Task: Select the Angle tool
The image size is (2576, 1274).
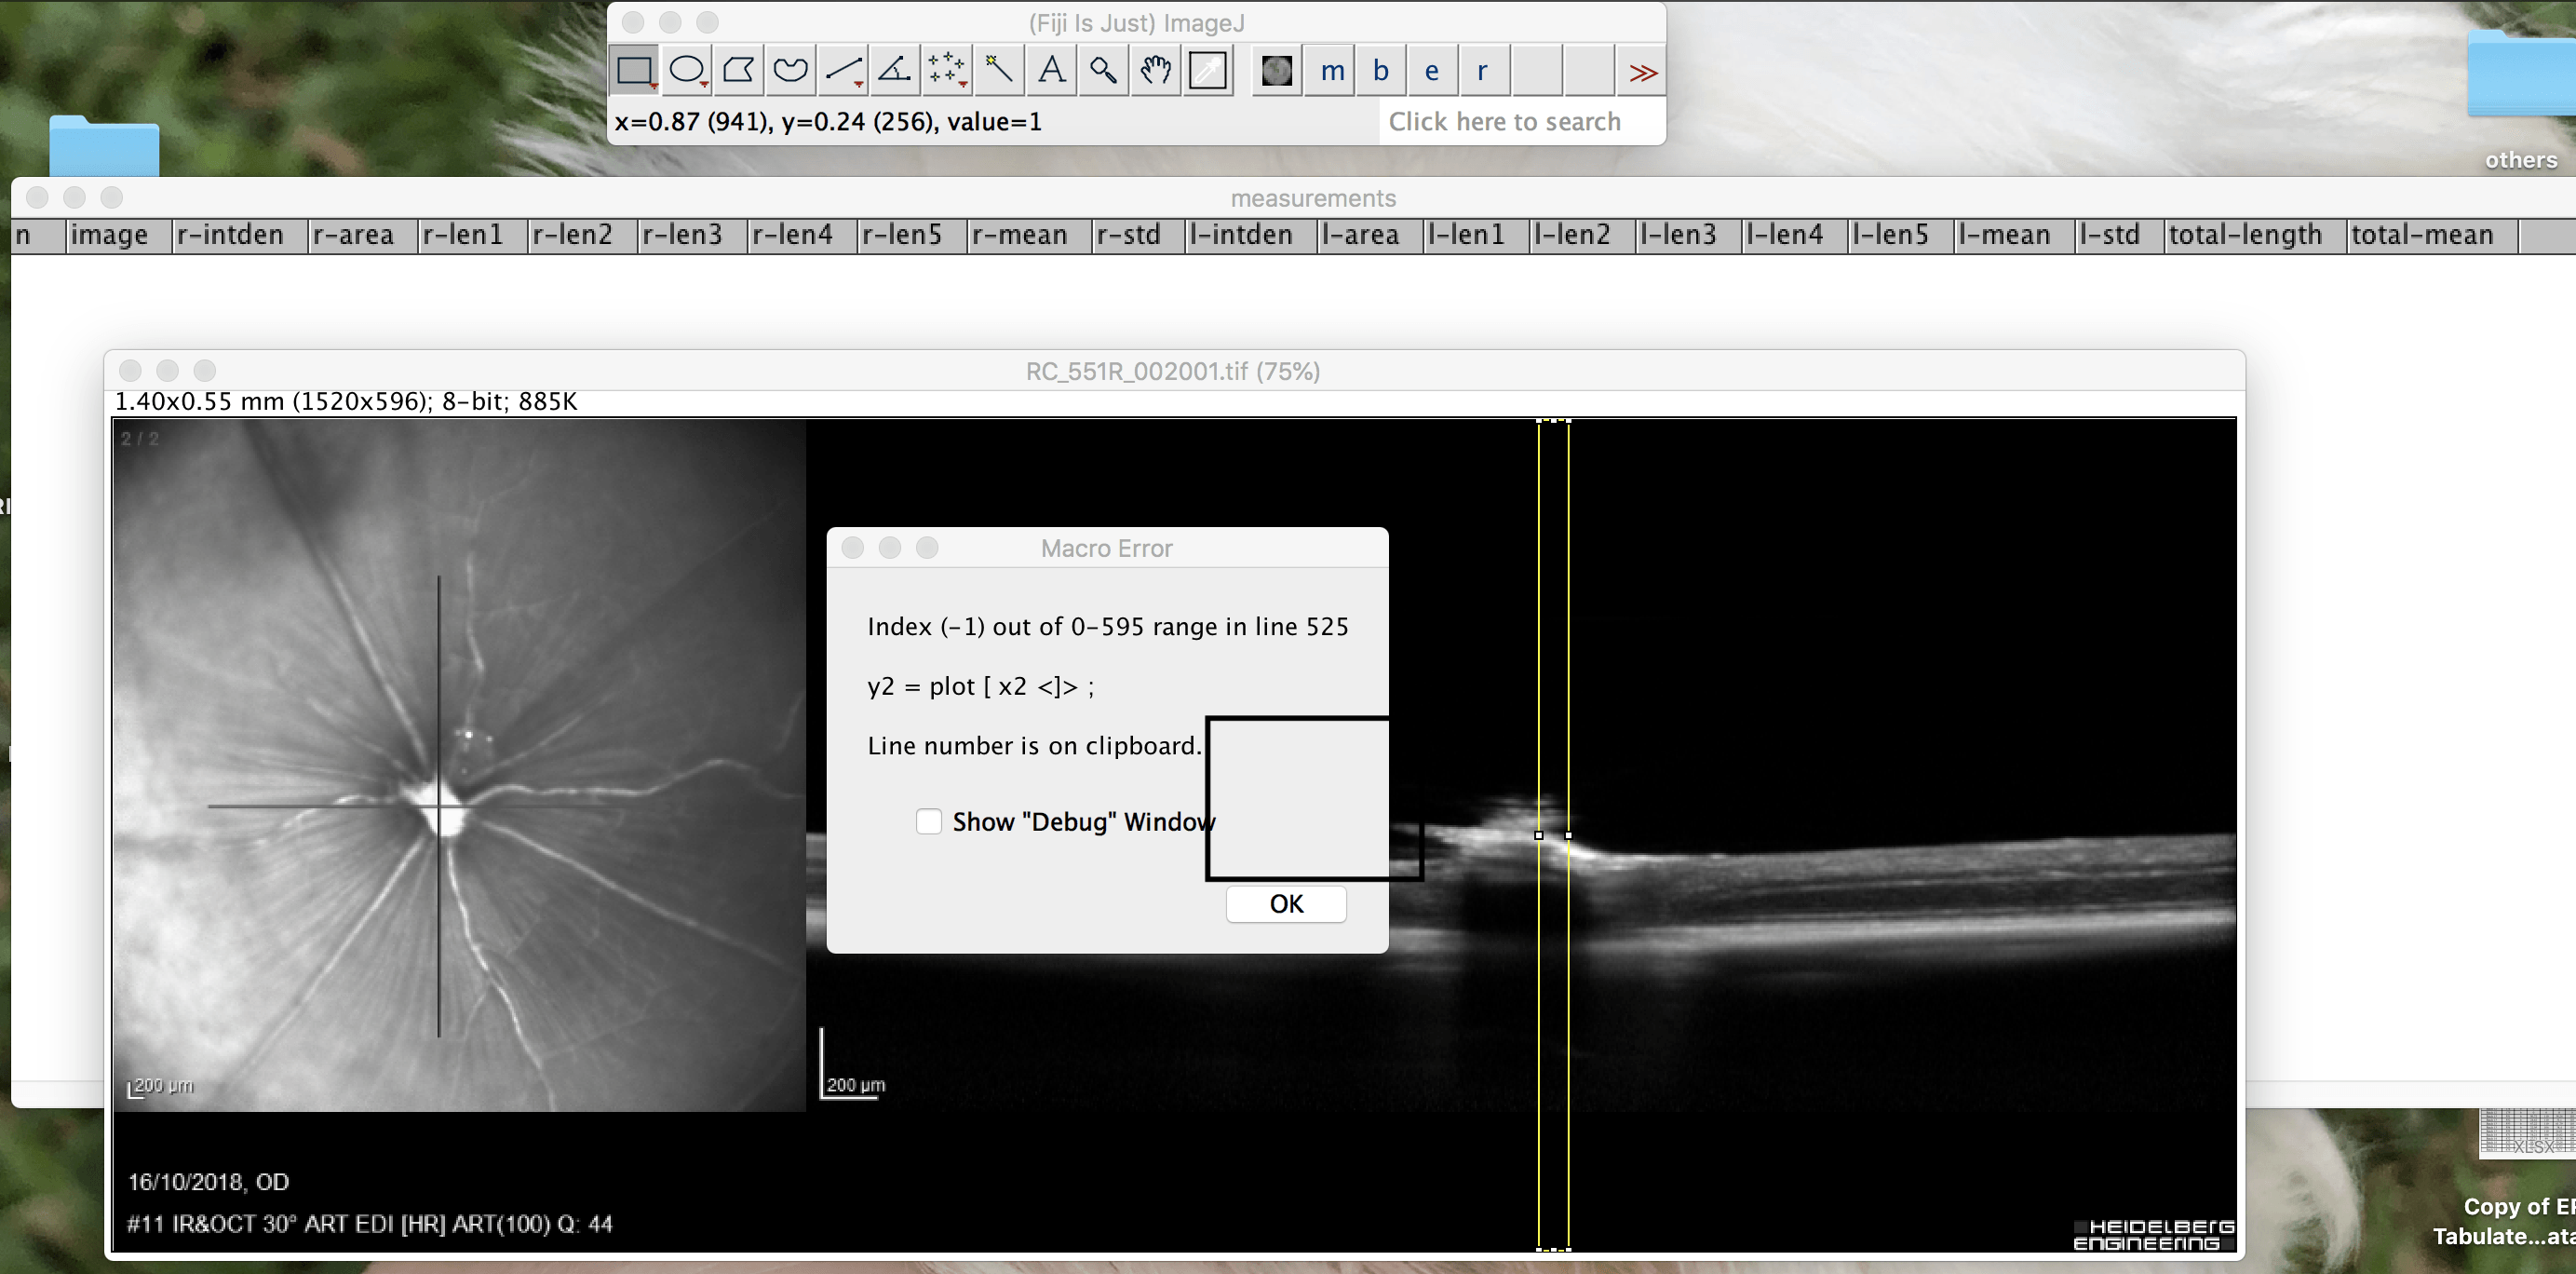Action: tap(895, 71)
